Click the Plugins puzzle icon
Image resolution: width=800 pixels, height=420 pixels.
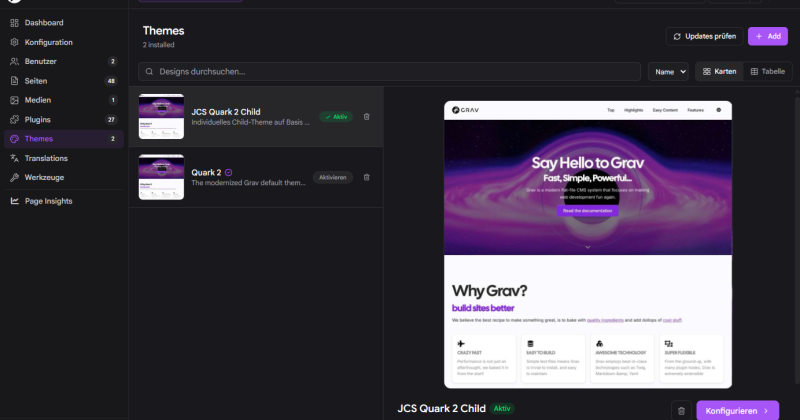click(x=14, y=119)
